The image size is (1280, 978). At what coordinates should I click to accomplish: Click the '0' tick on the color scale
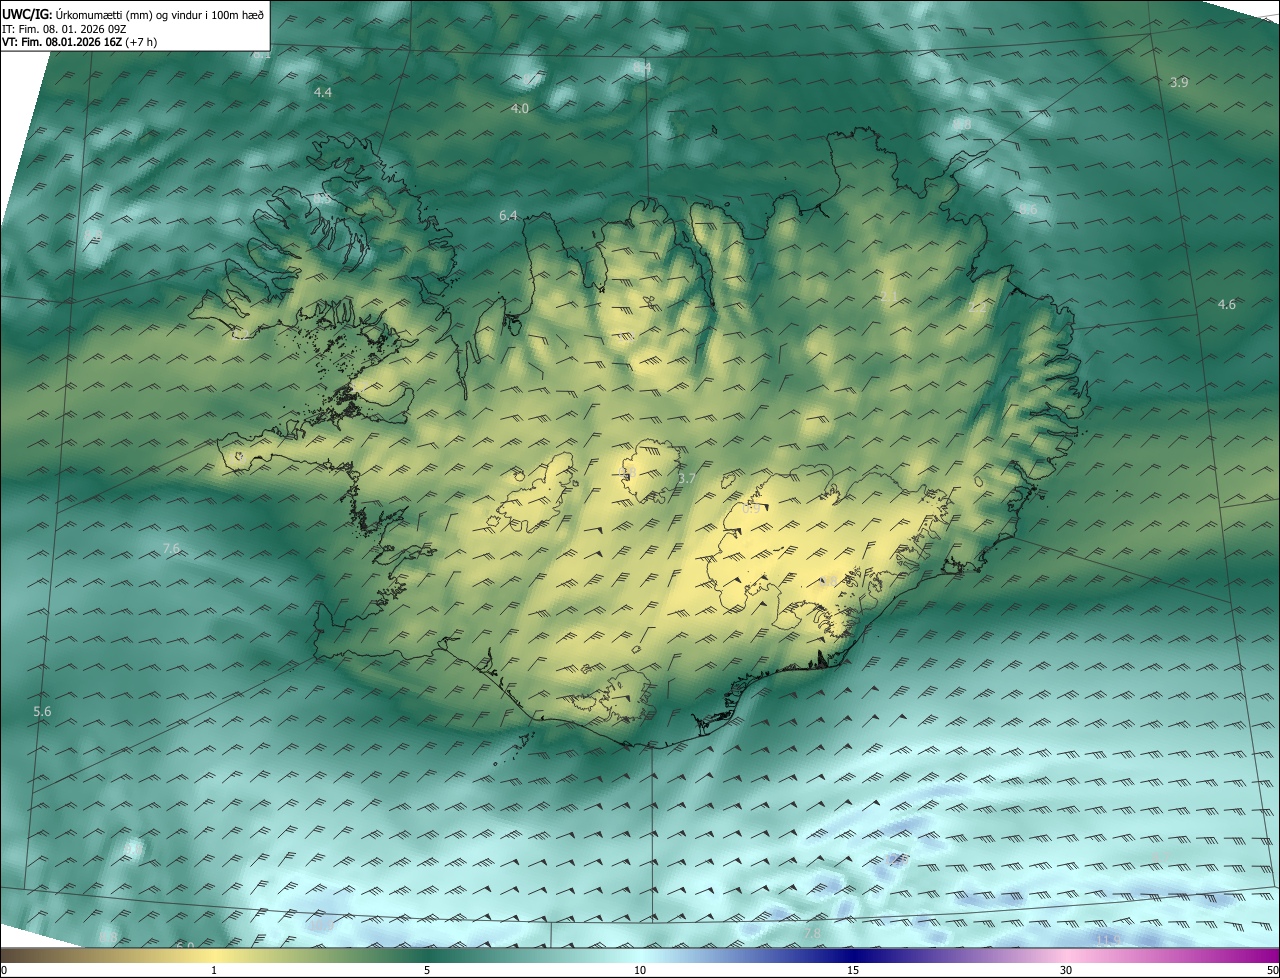pos(4,970)
